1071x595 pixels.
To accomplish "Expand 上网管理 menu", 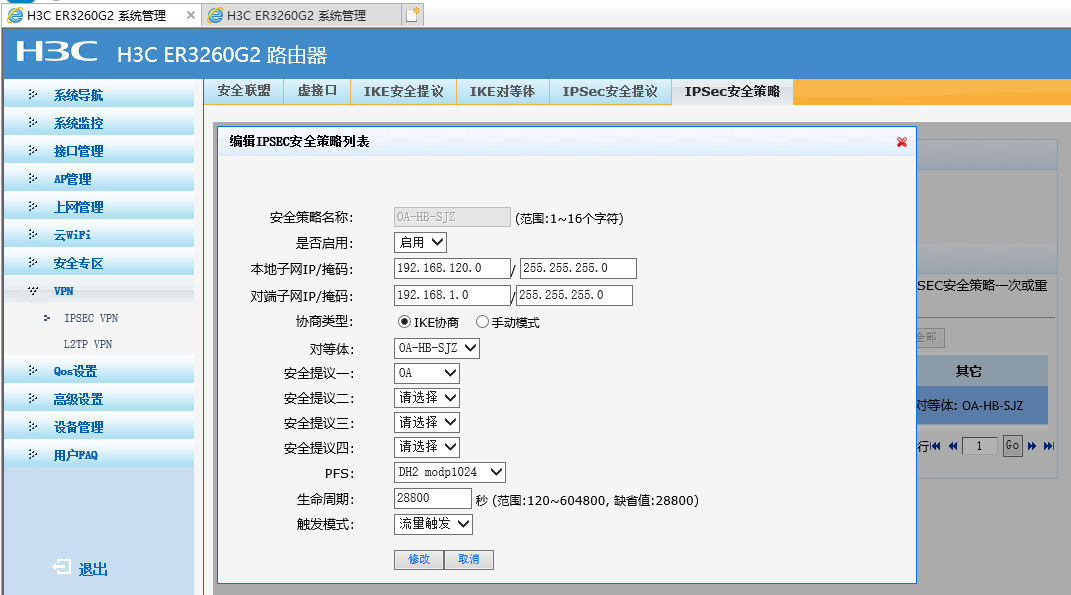I will [99, 207].
